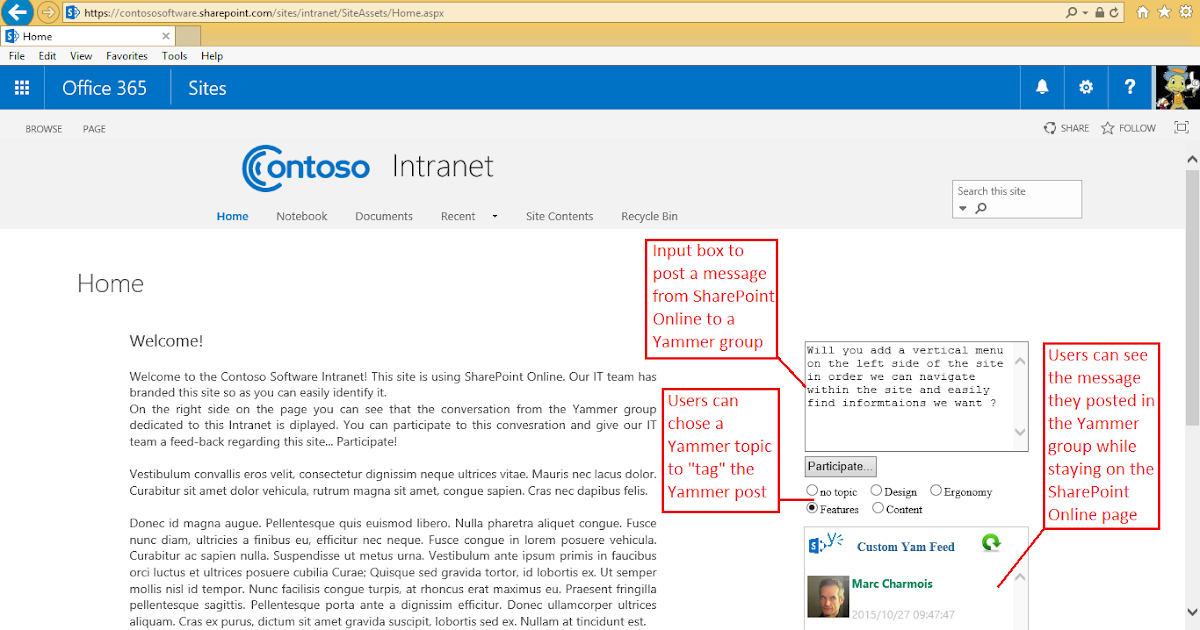1200x630 pixels.
Task: Click the Home browser tab
Action: pyautogui.click(x=88, y=36)
